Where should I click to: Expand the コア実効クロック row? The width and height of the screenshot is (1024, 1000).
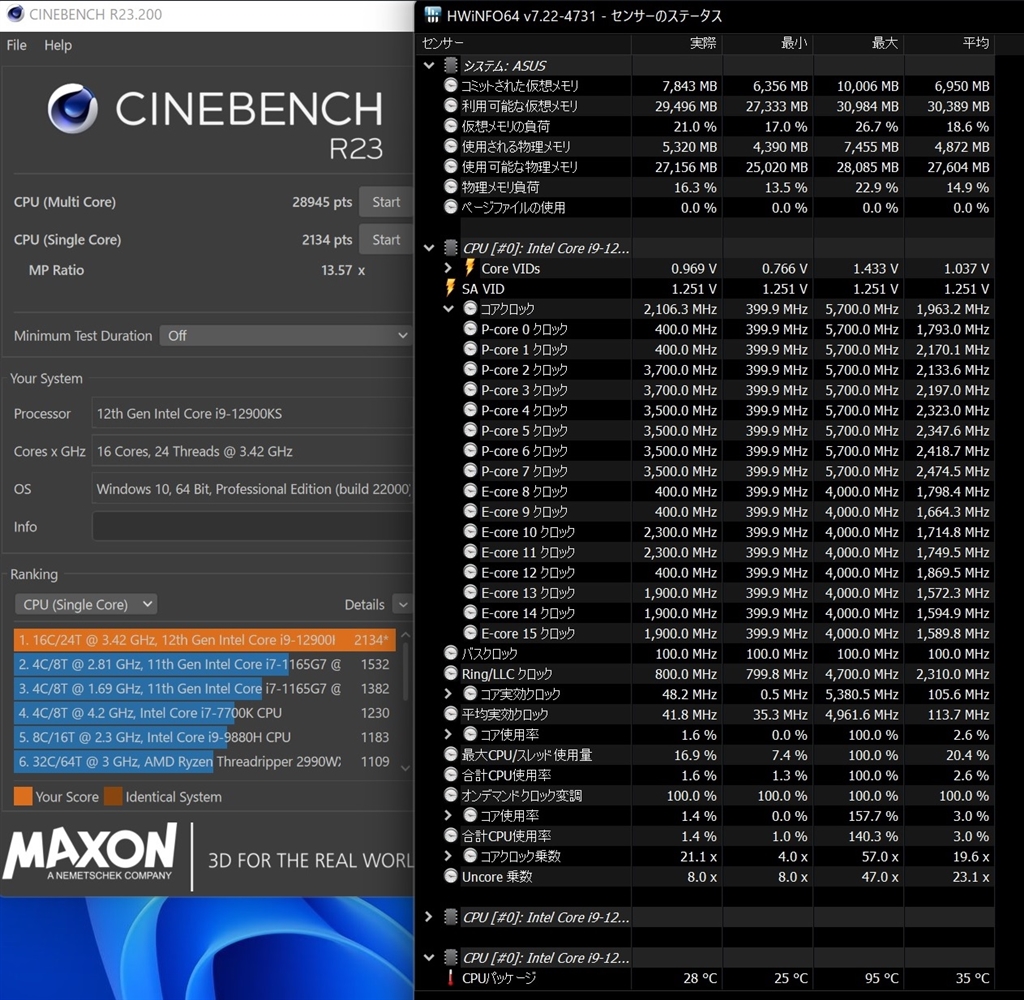tap(448, 694)
